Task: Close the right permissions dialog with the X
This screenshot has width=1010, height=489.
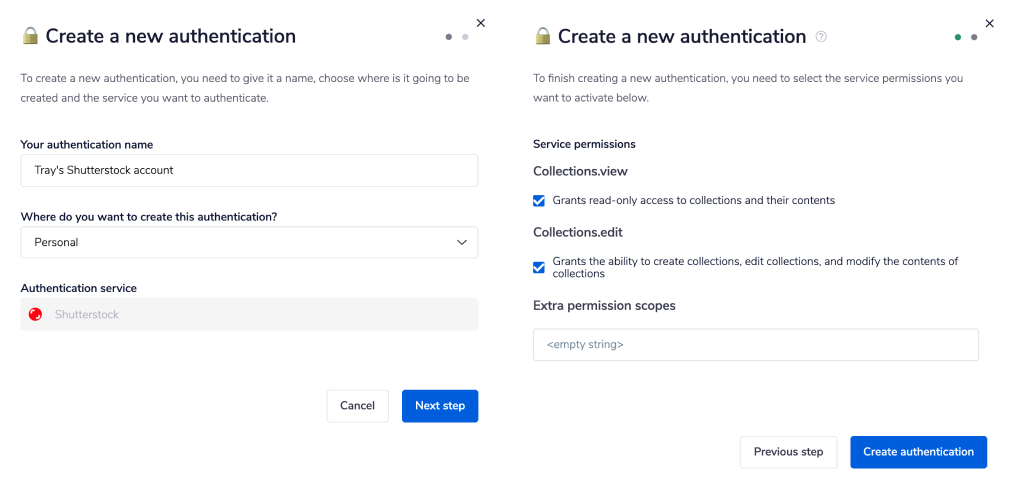Action: [990, 23]
